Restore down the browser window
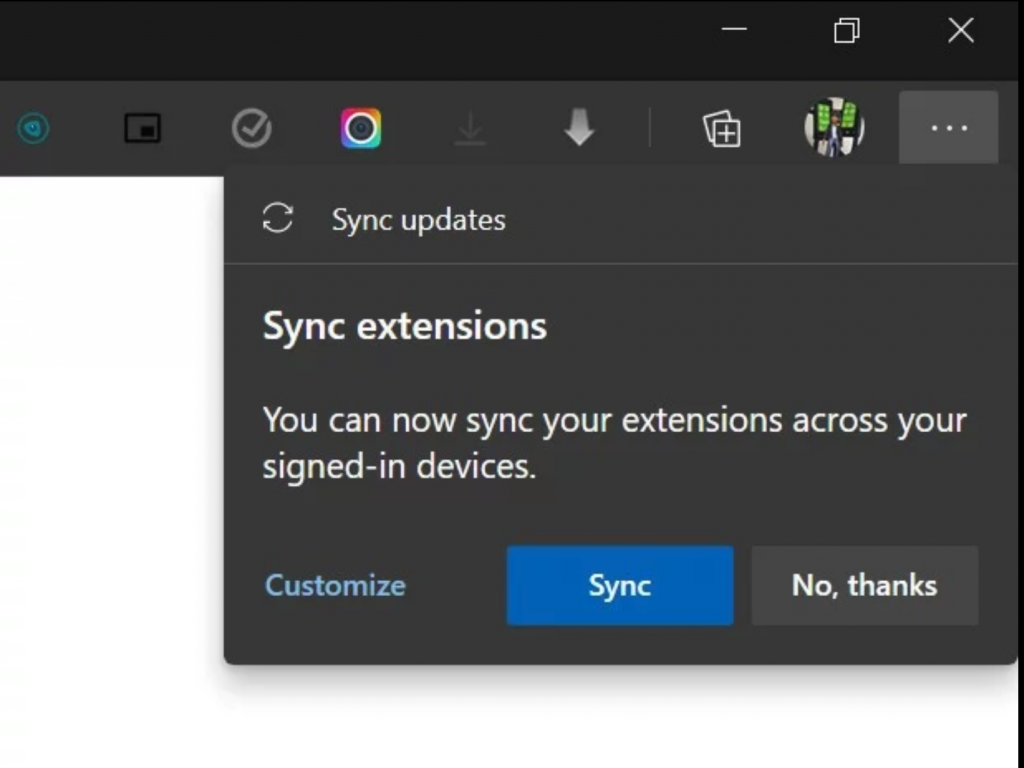 (x=846, y=30)
